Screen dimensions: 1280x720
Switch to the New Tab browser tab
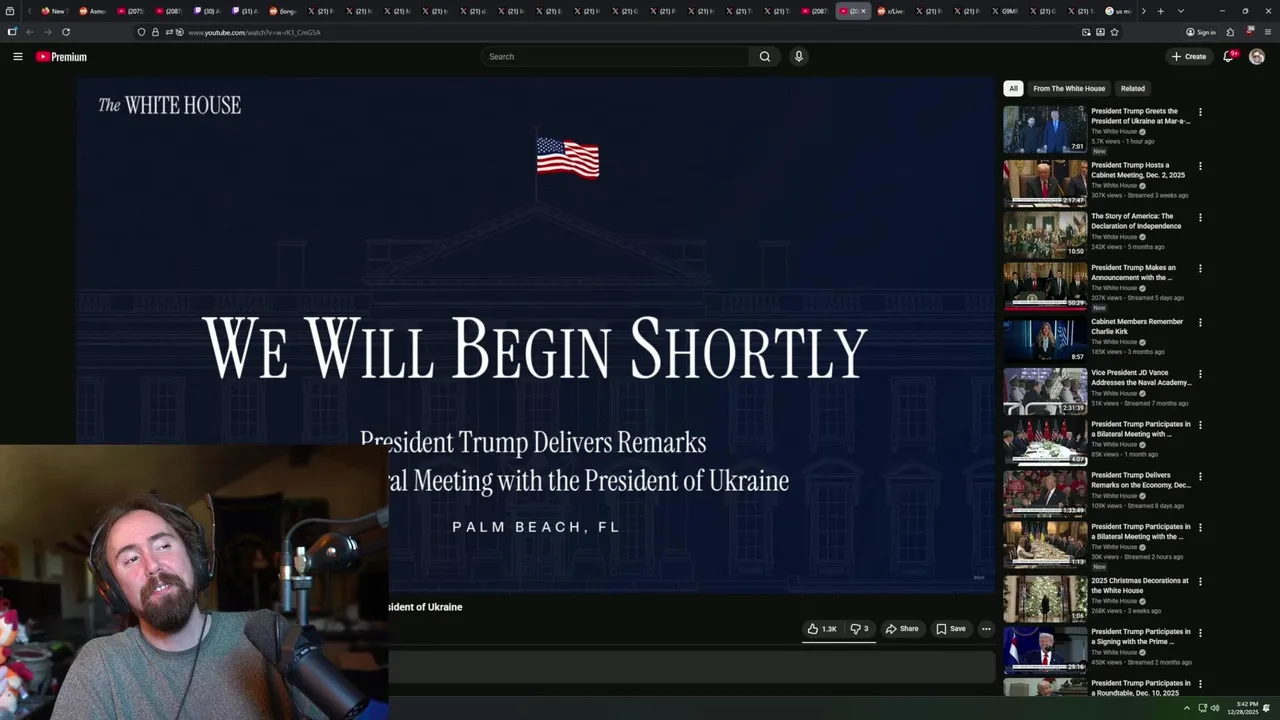pos(53,11)
